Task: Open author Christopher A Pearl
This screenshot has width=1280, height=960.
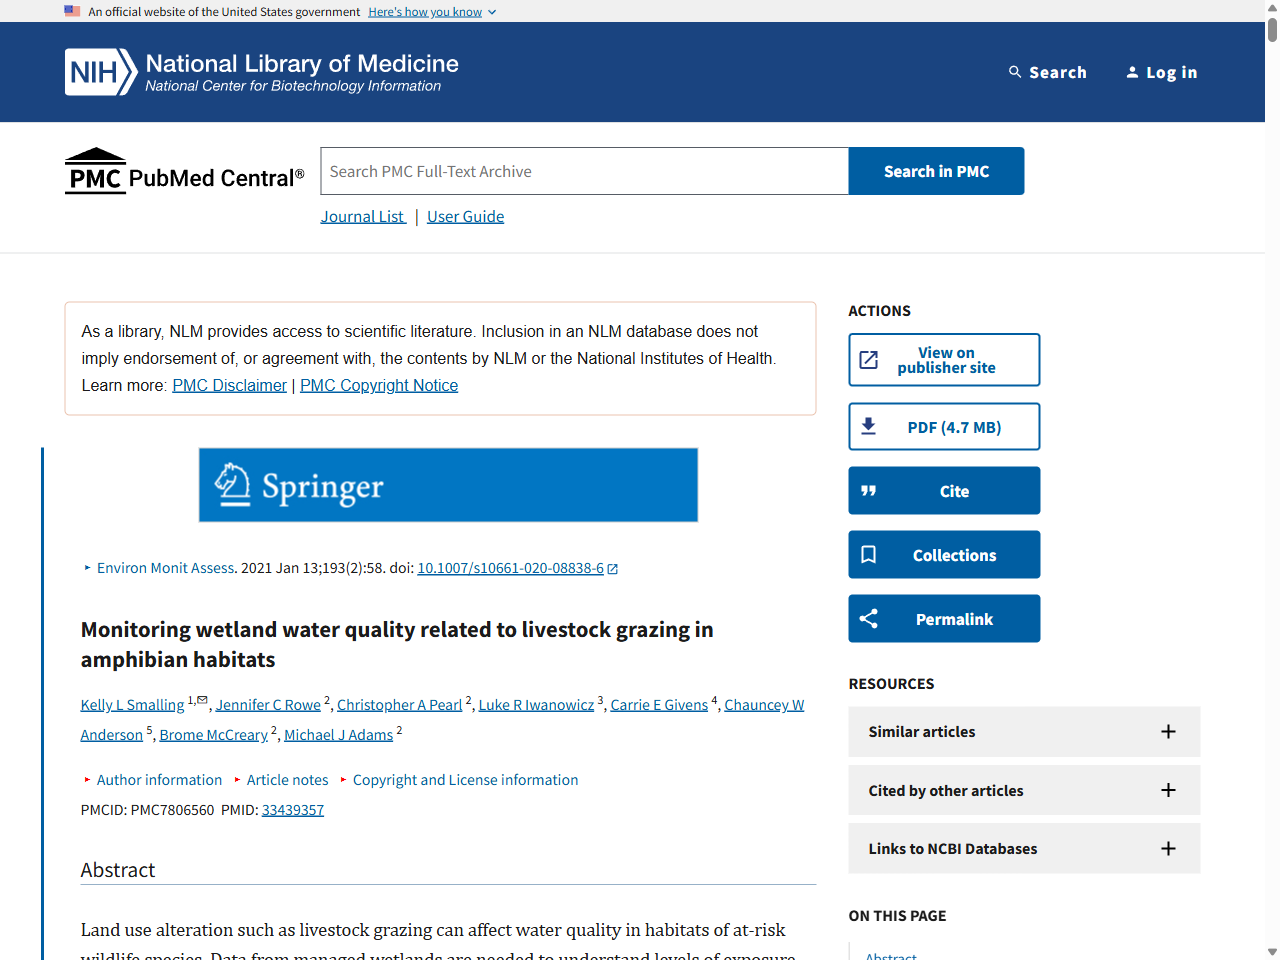Action: click(x=399, y=705)
